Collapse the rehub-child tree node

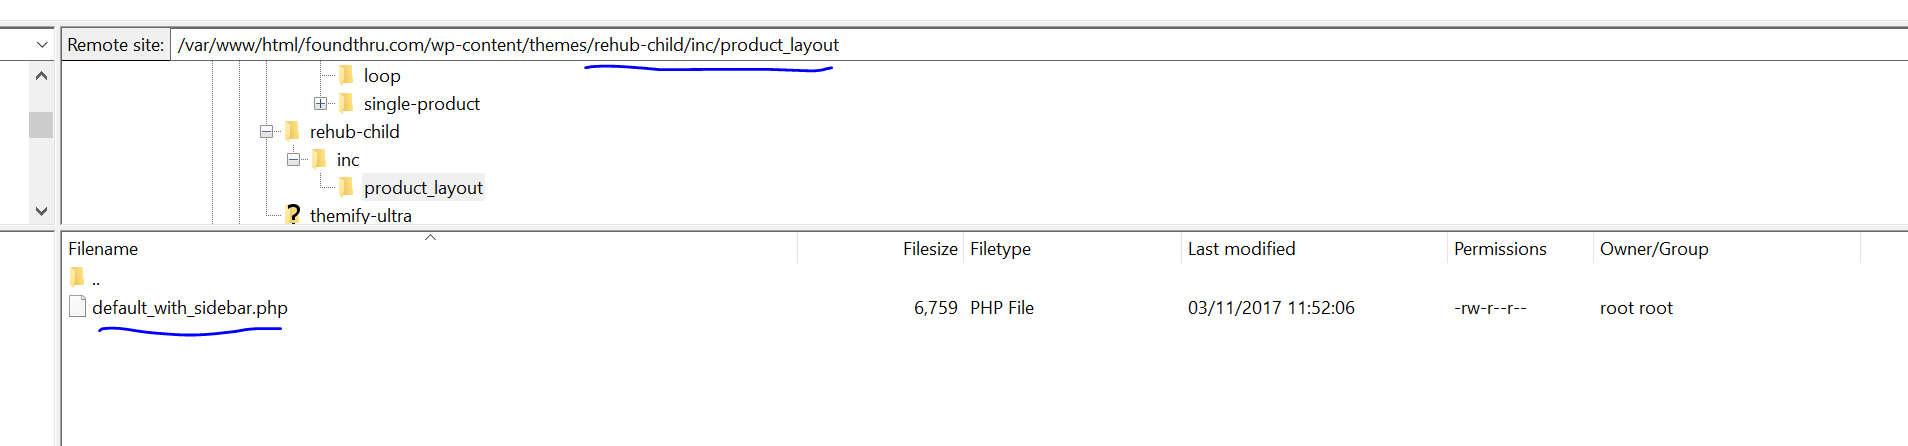coord(266,131)
